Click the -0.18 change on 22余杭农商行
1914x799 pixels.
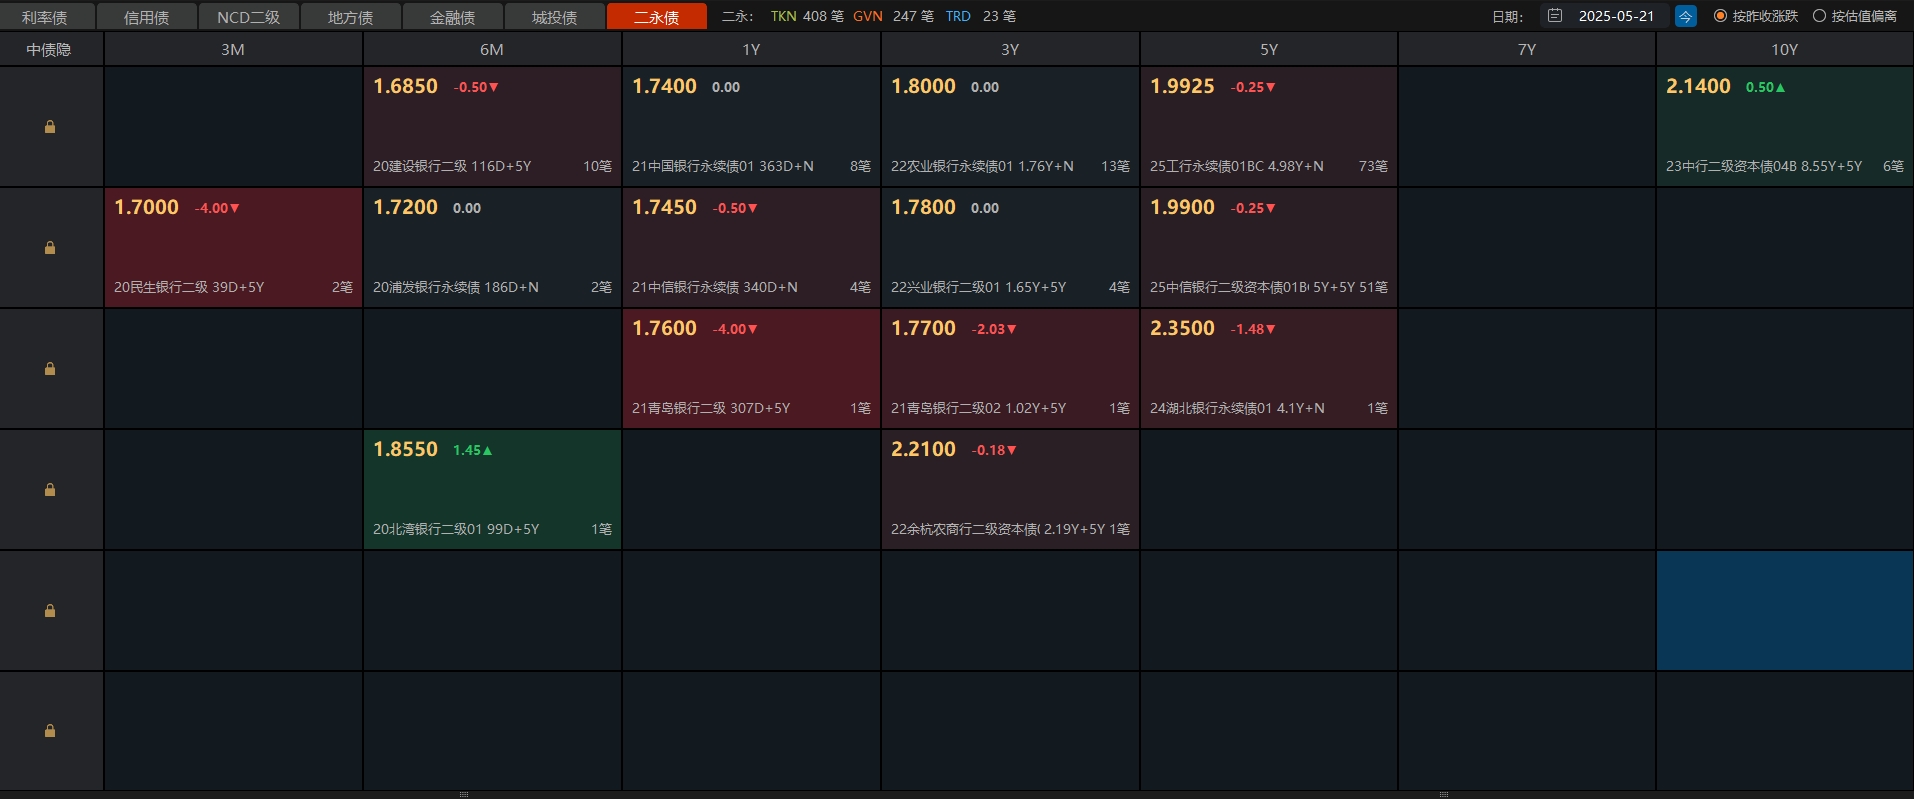coord(994,450)
